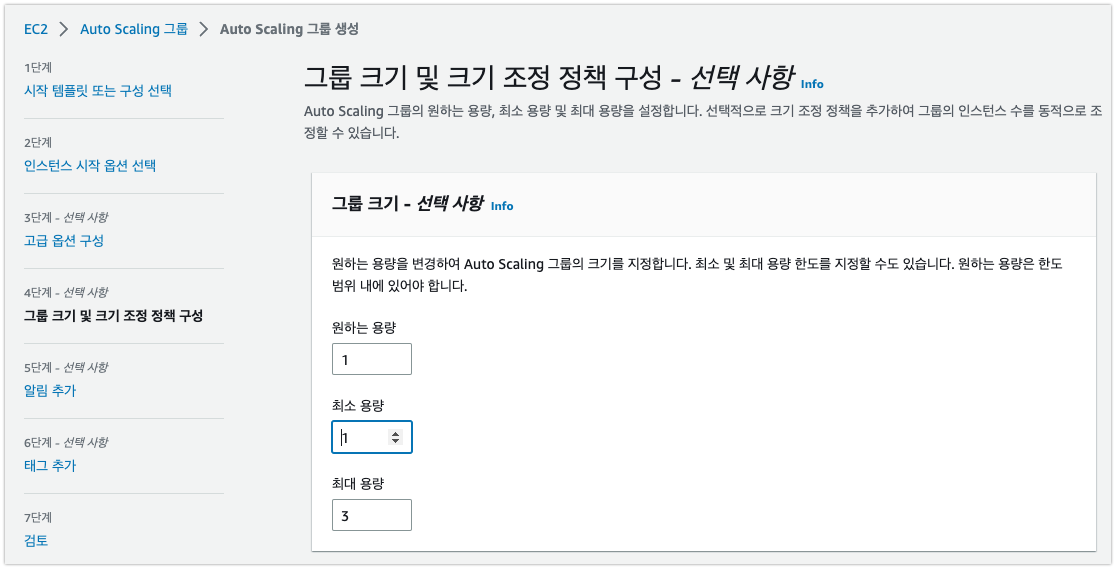
Task: Open step 고급 옵션 구성
Action: tap(63, 241)
